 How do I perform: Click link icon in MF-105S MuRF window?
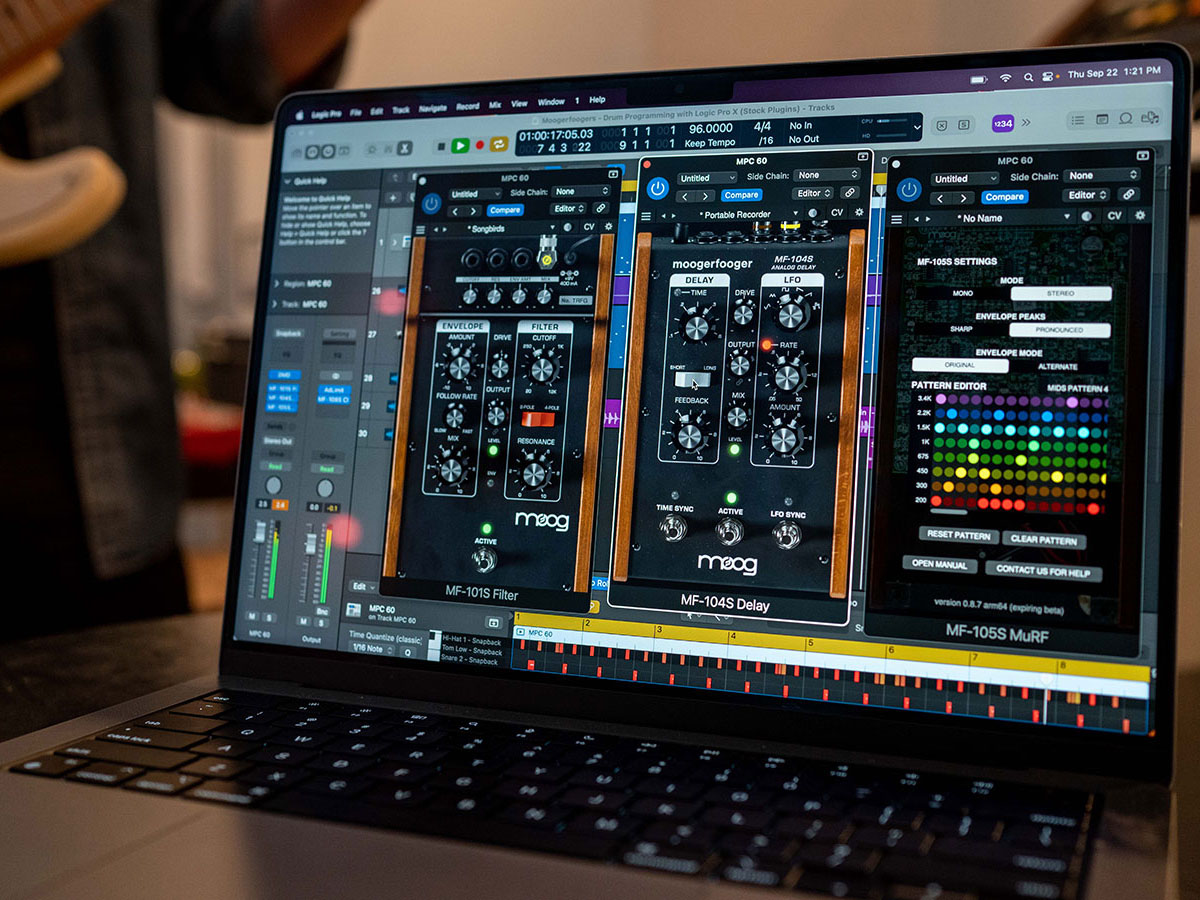(1129, 195)
